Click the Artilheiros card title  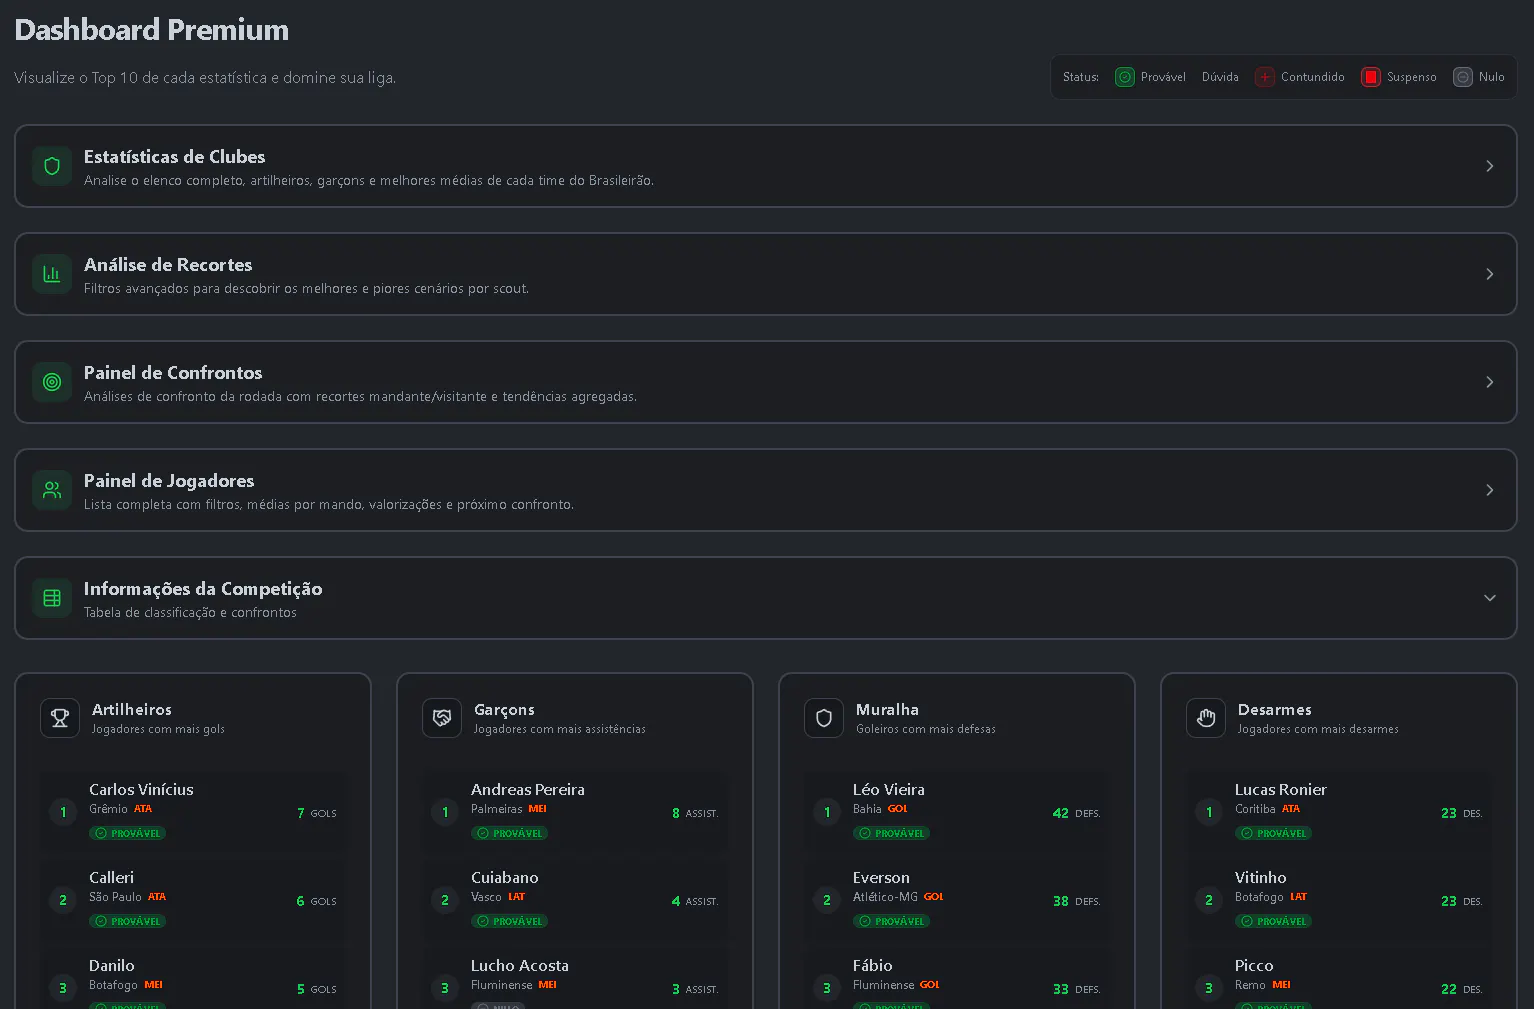pyautogui.click(x=132, y=710)
